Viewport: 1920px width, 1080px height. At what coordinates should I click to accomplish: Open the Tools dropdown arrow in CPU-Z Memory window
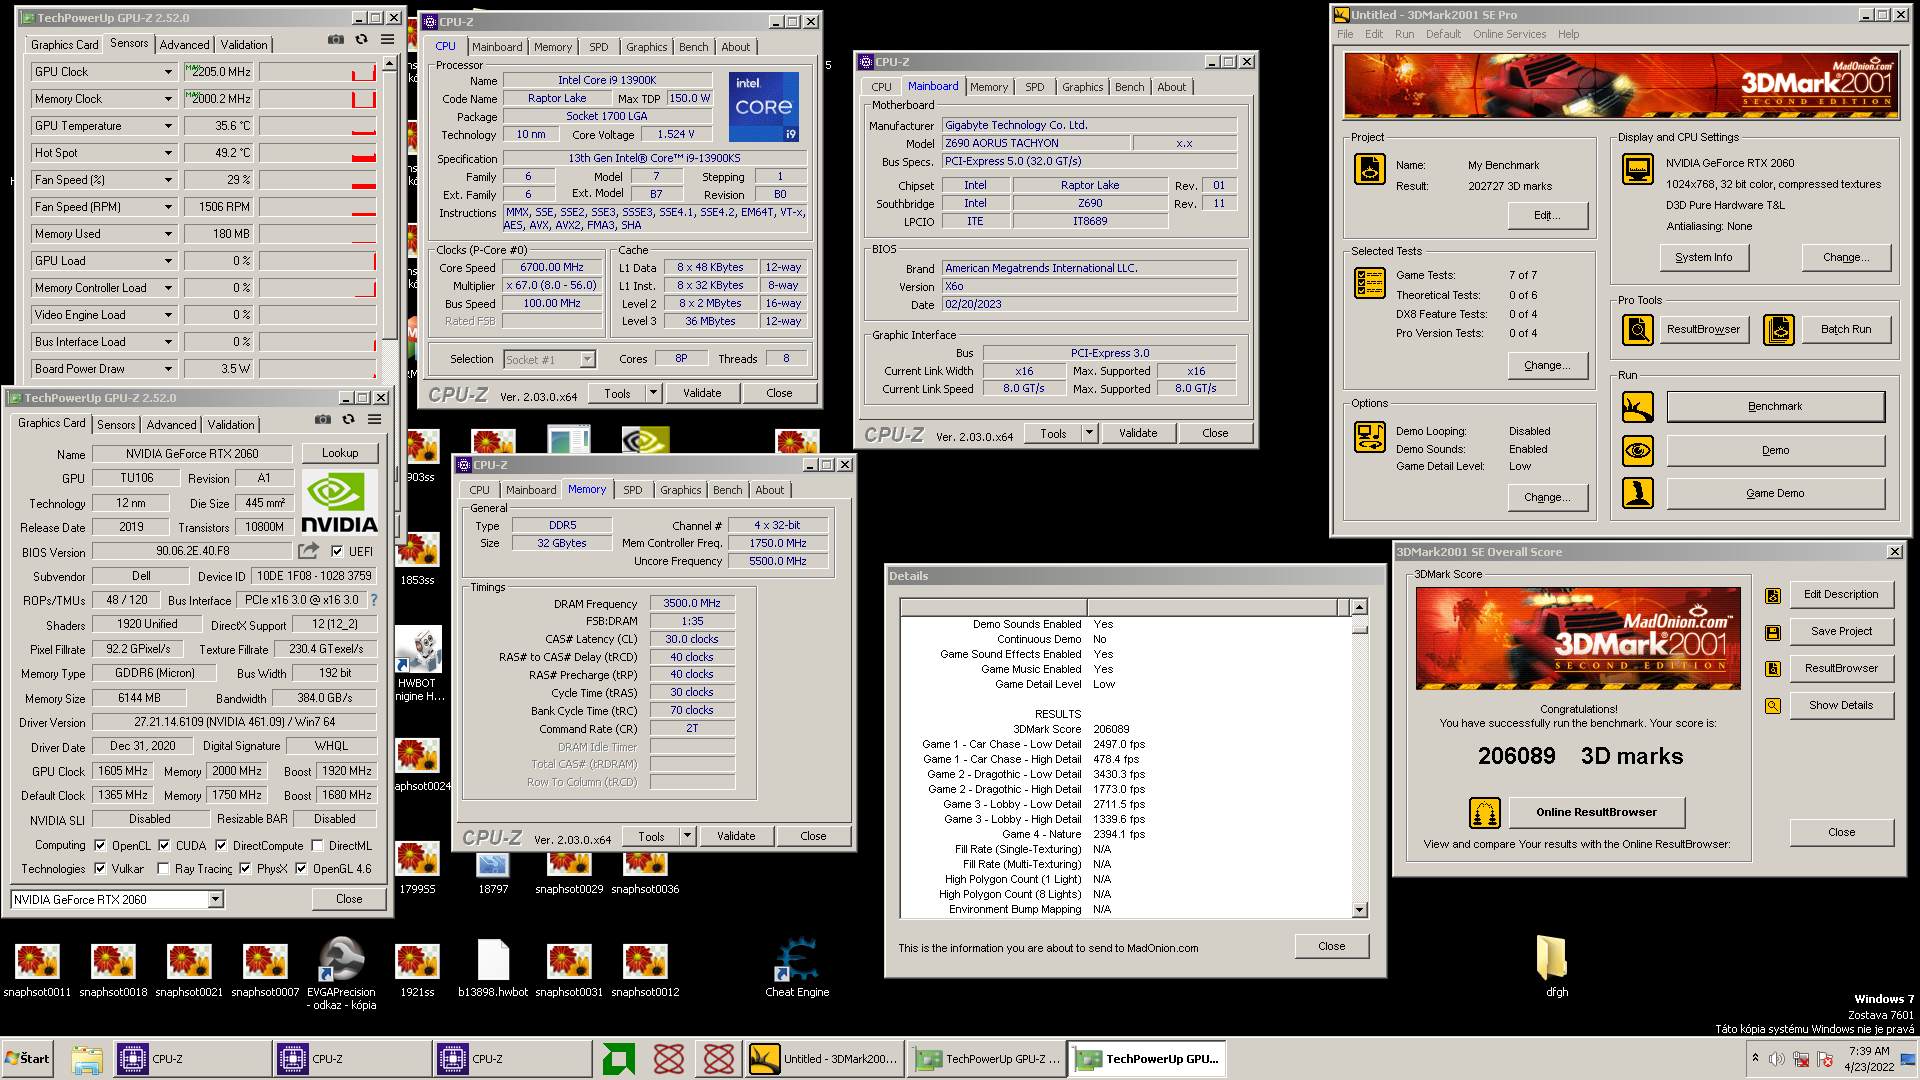coord(688,836)
